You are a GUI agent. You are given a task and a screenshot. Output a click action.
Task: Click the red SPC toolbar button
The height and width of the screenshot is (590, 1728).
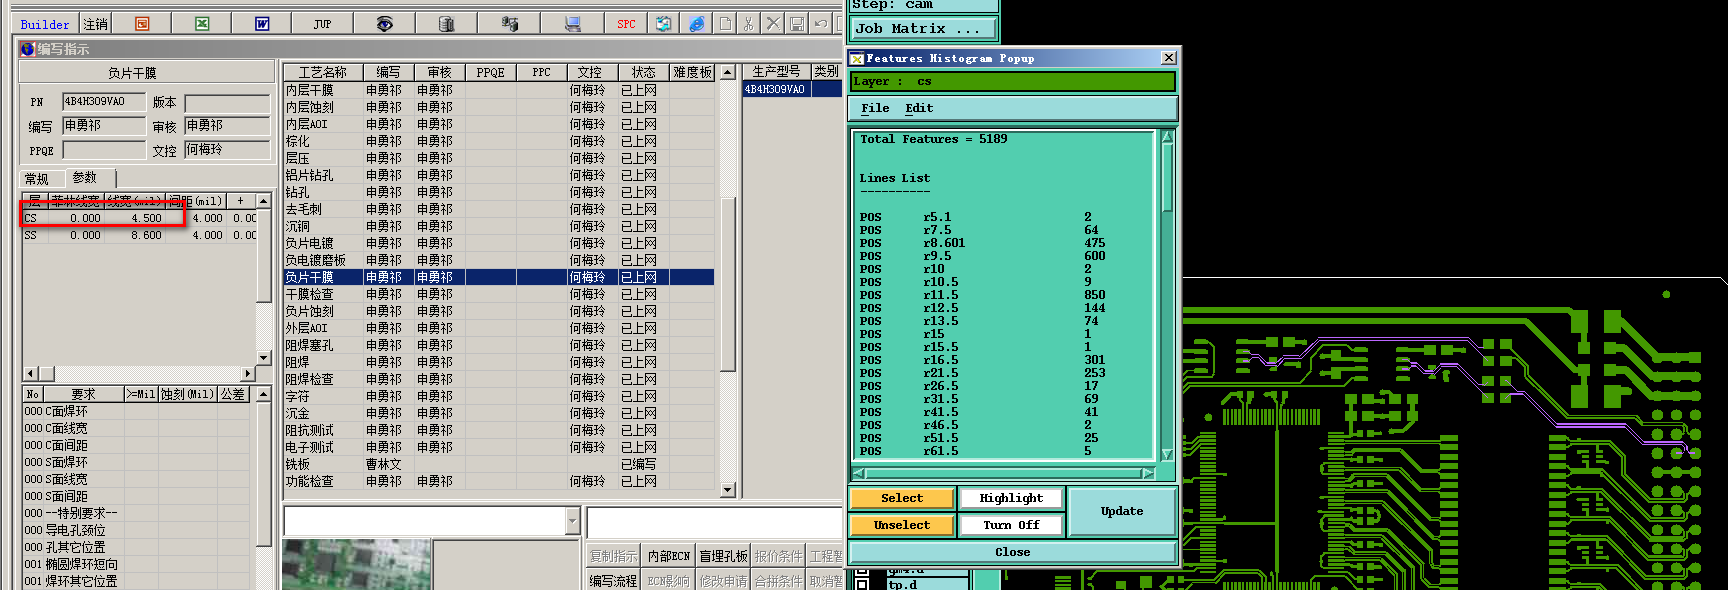tap(626, 23)
